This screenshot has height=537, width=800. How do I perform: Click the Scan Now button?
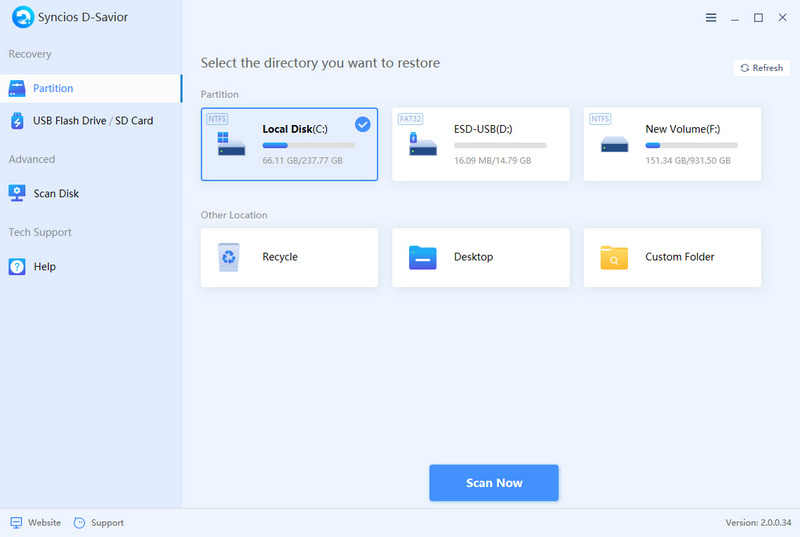pyautogui.click(x=494, y=483)
